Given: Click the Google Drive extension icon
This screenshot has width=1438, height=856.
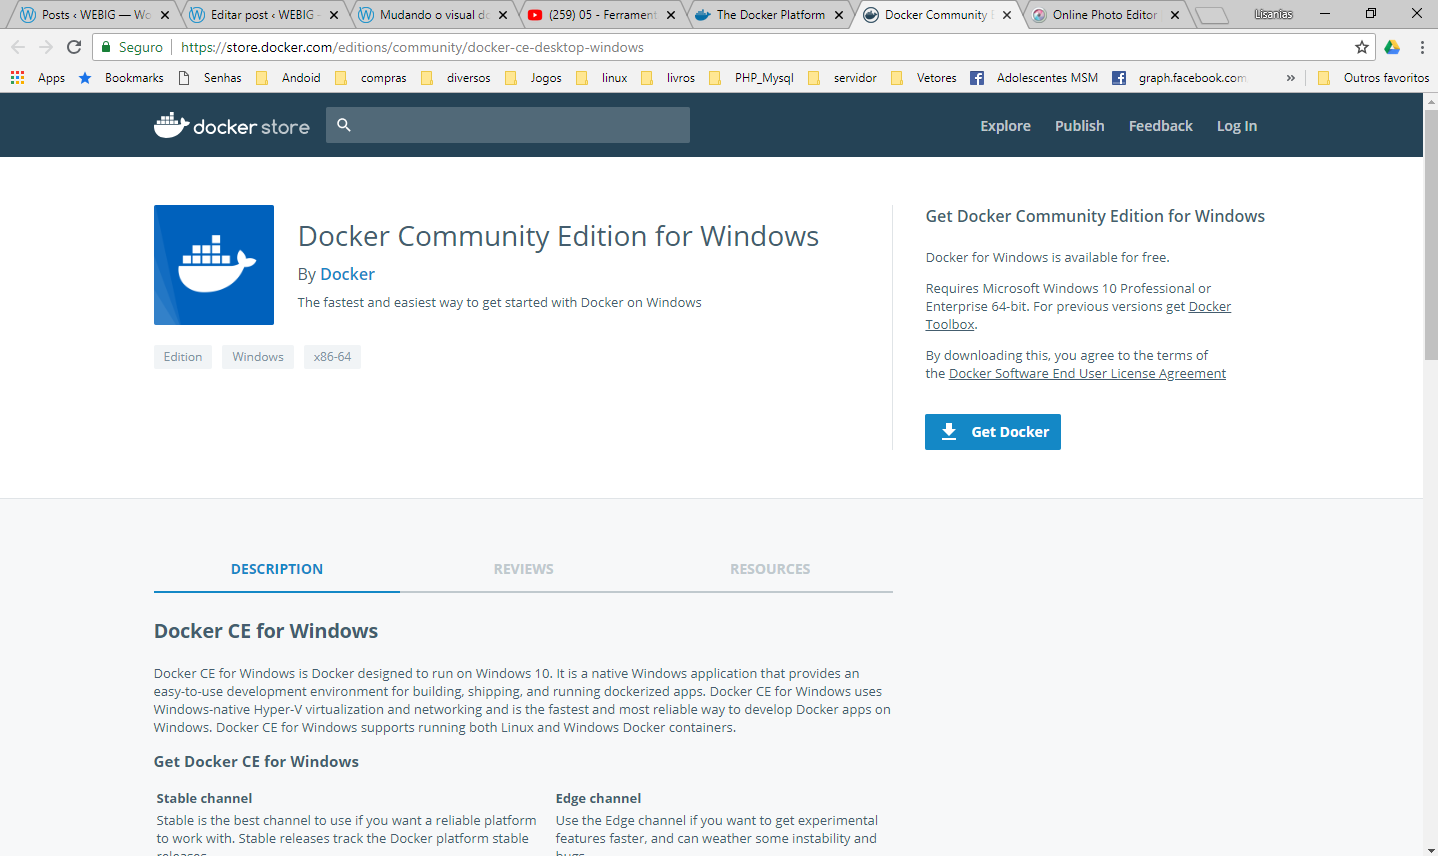Looking at the screenshot, I should pyautogui.click(x=1392, y=47).
